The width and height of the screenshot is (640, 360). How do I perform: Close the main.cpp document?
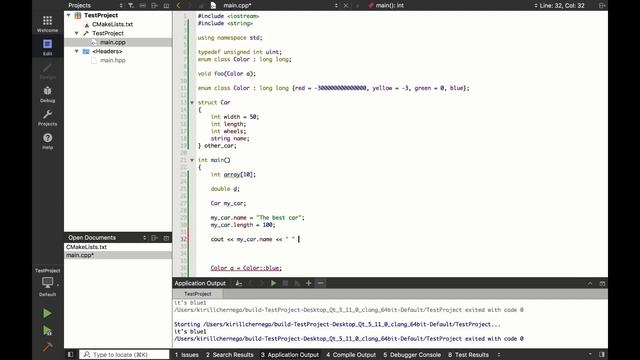[x=346, y=5]
